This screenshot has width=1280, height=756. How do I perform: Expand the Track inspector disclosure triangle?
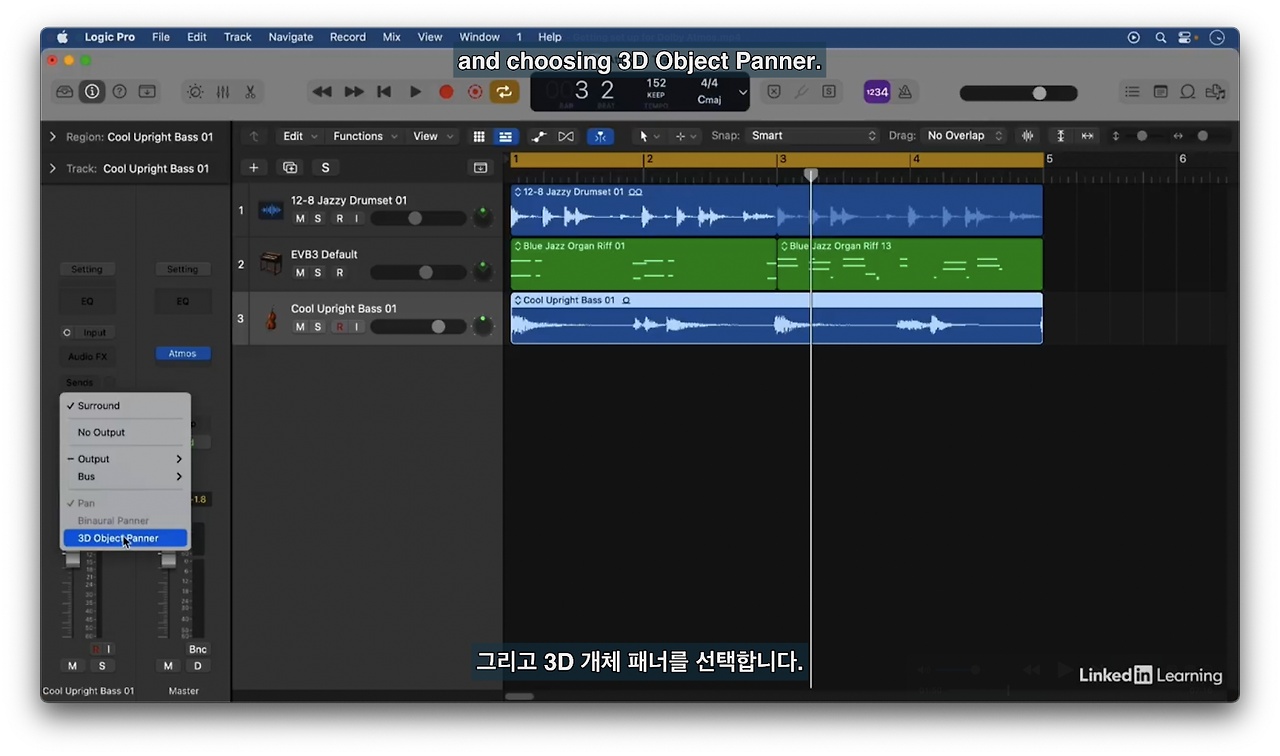tap(53, 168)
